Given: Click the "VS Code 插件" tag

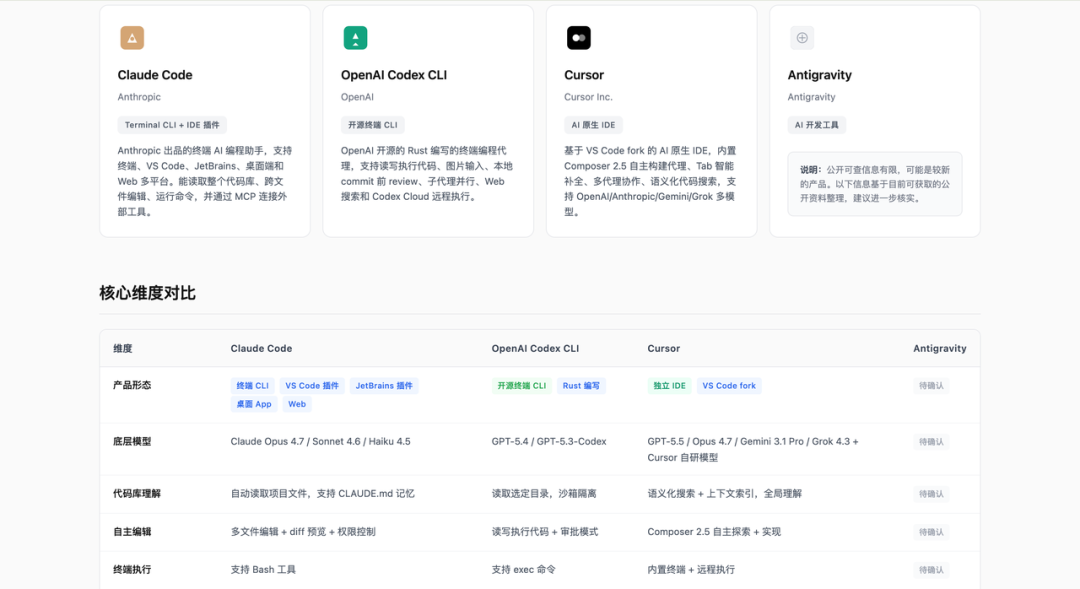Looking at the screenshot, I should pos(312,386).
